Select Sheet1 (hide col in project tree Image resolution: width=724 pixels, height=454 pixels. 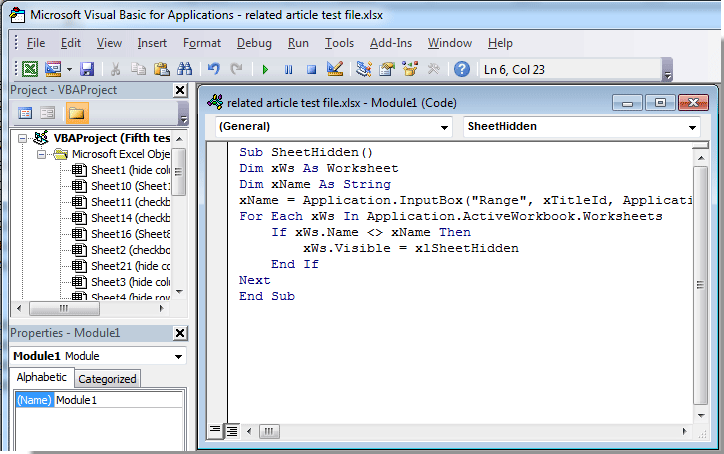pos(130,170)
